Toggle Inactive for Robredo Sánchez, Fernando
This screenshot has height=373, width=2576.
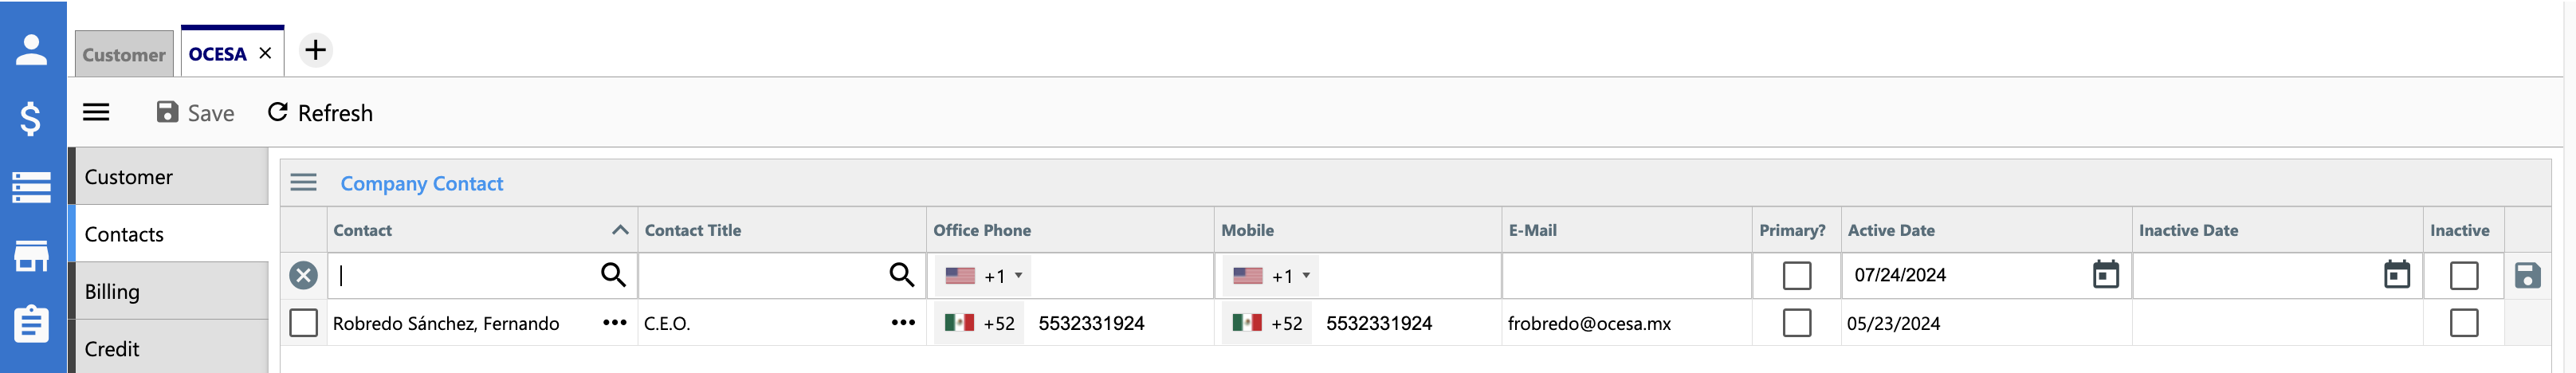2463,322
